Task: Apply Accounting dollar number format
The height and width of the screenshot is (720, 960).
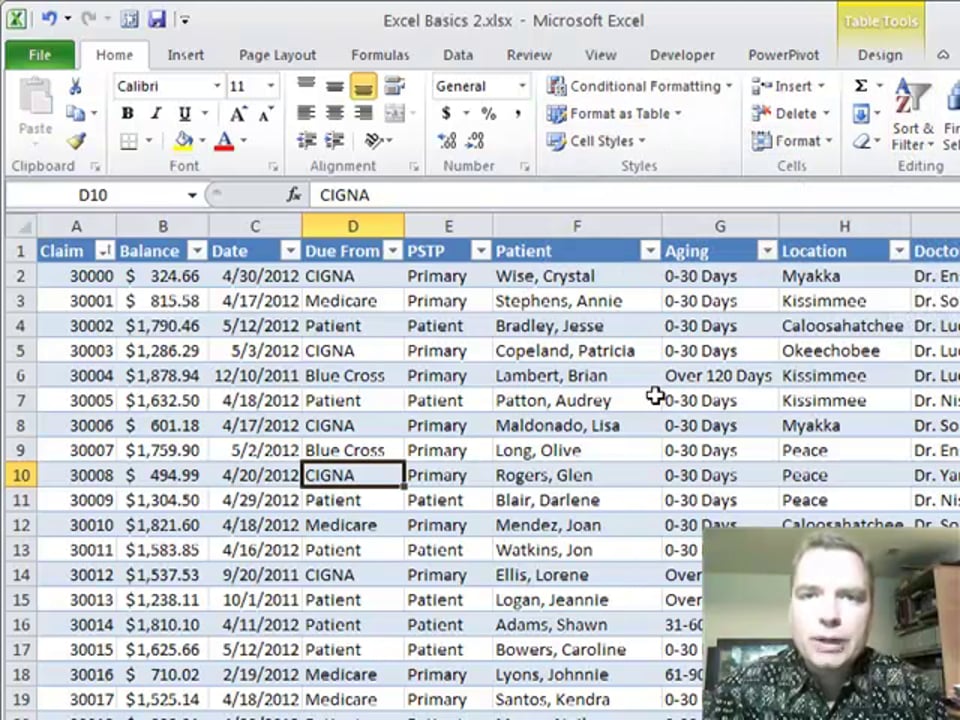Action: point(446,113)
